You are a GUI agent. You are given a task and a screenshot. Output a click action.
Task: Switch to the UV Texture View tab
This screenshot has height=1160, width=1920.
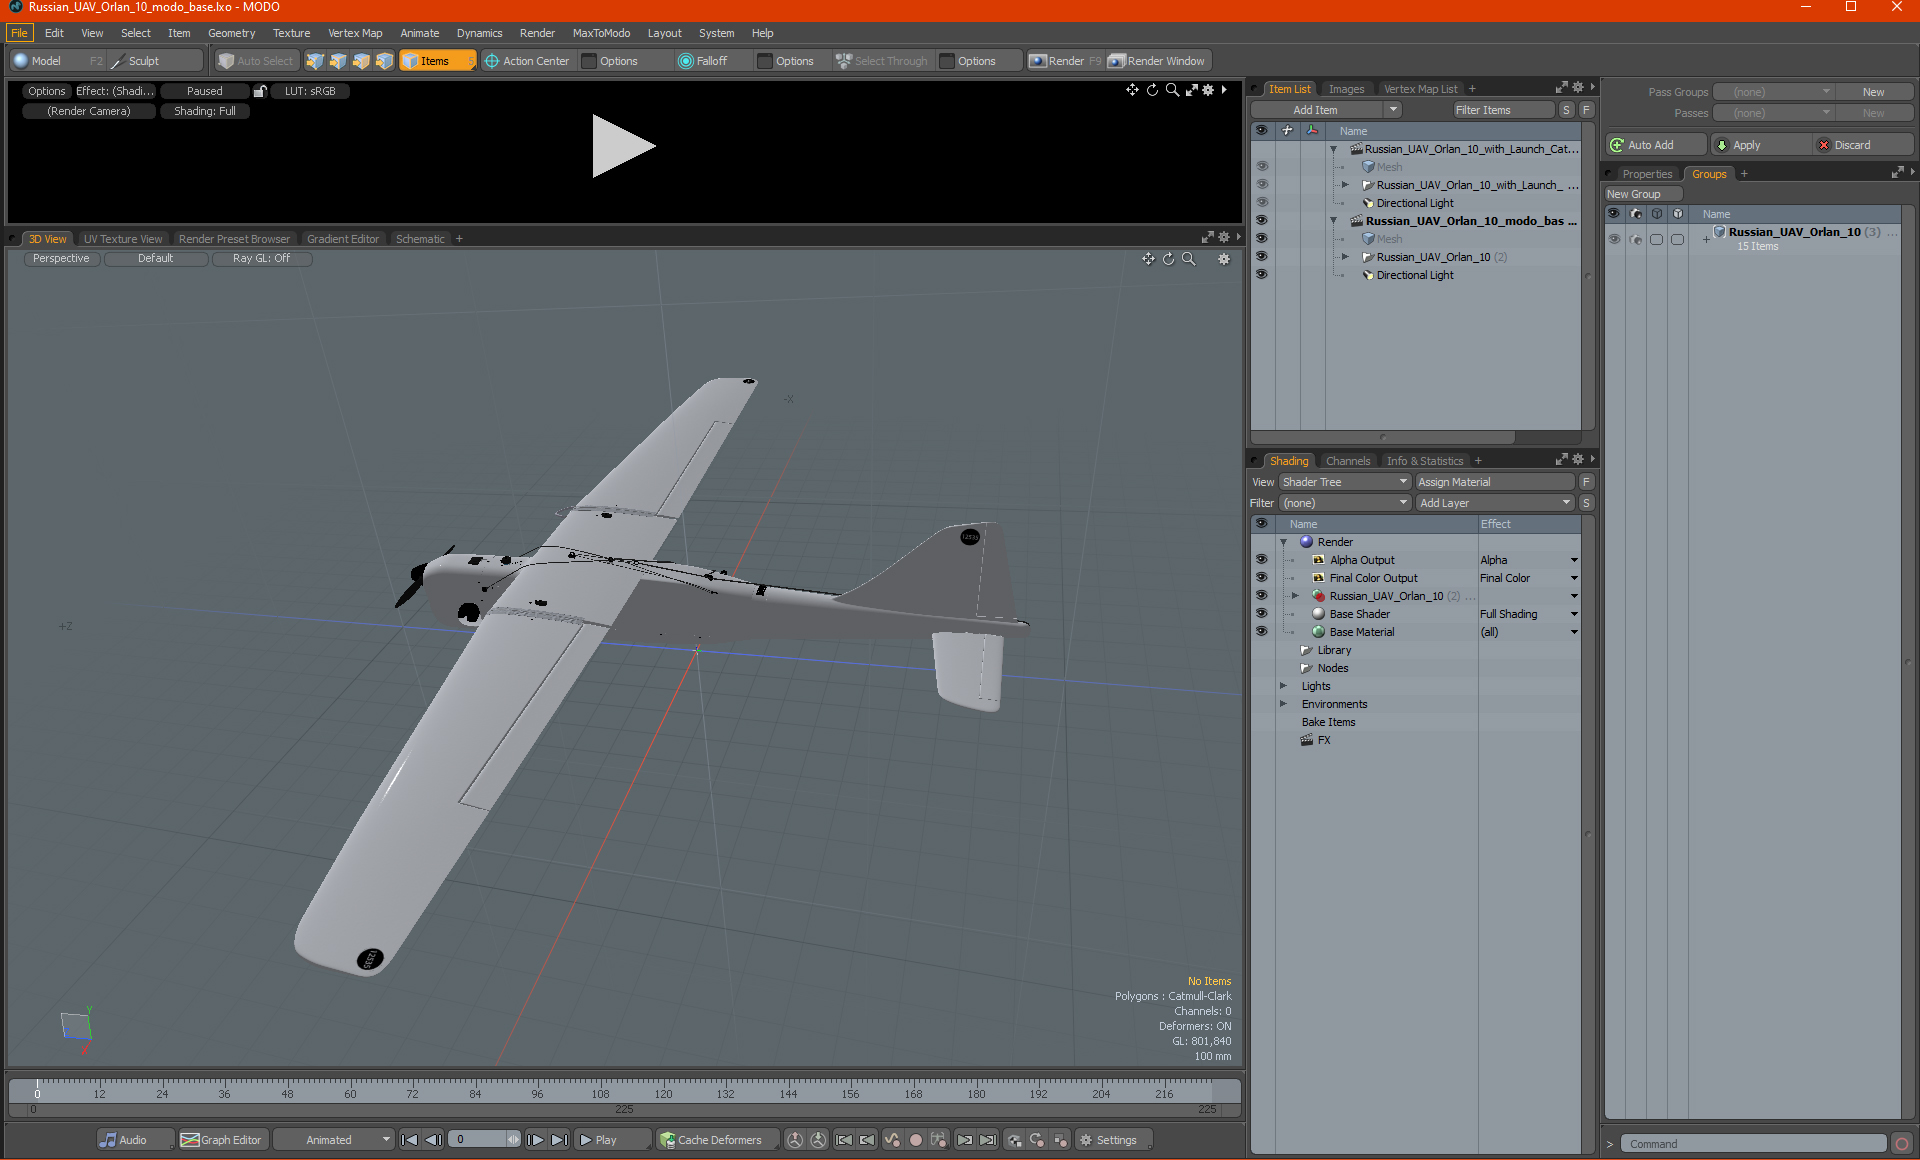122,239
